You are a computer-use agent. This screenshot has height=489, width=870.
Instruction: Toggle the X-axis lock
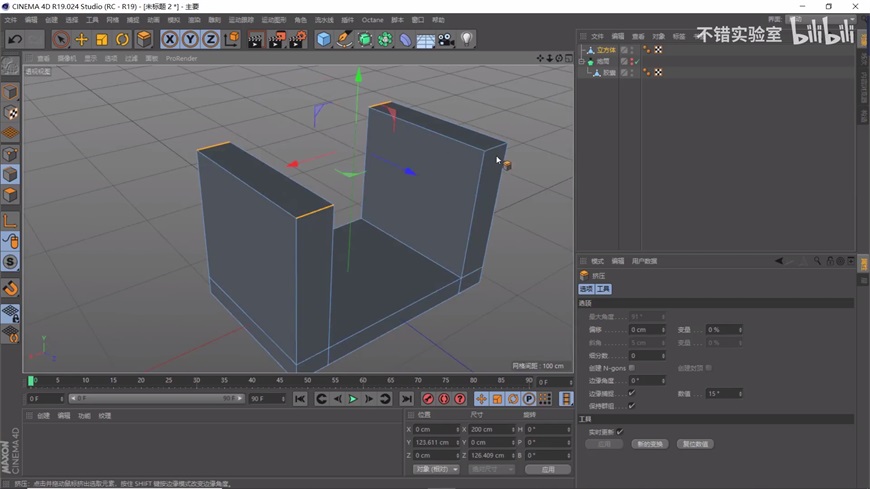coord(170,40)
